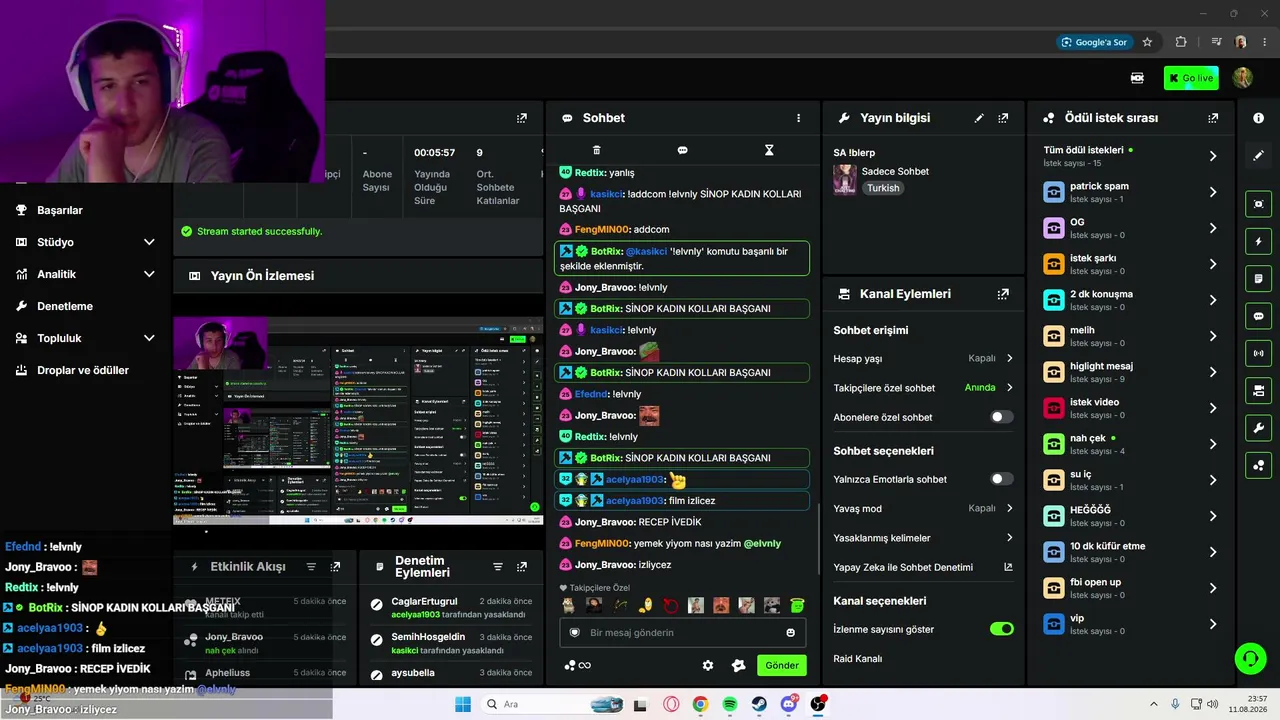Viewport: 1280px width, 720px height.
Task: Filter the Denetim Eylemleri panel
Action: pos(498,567)
